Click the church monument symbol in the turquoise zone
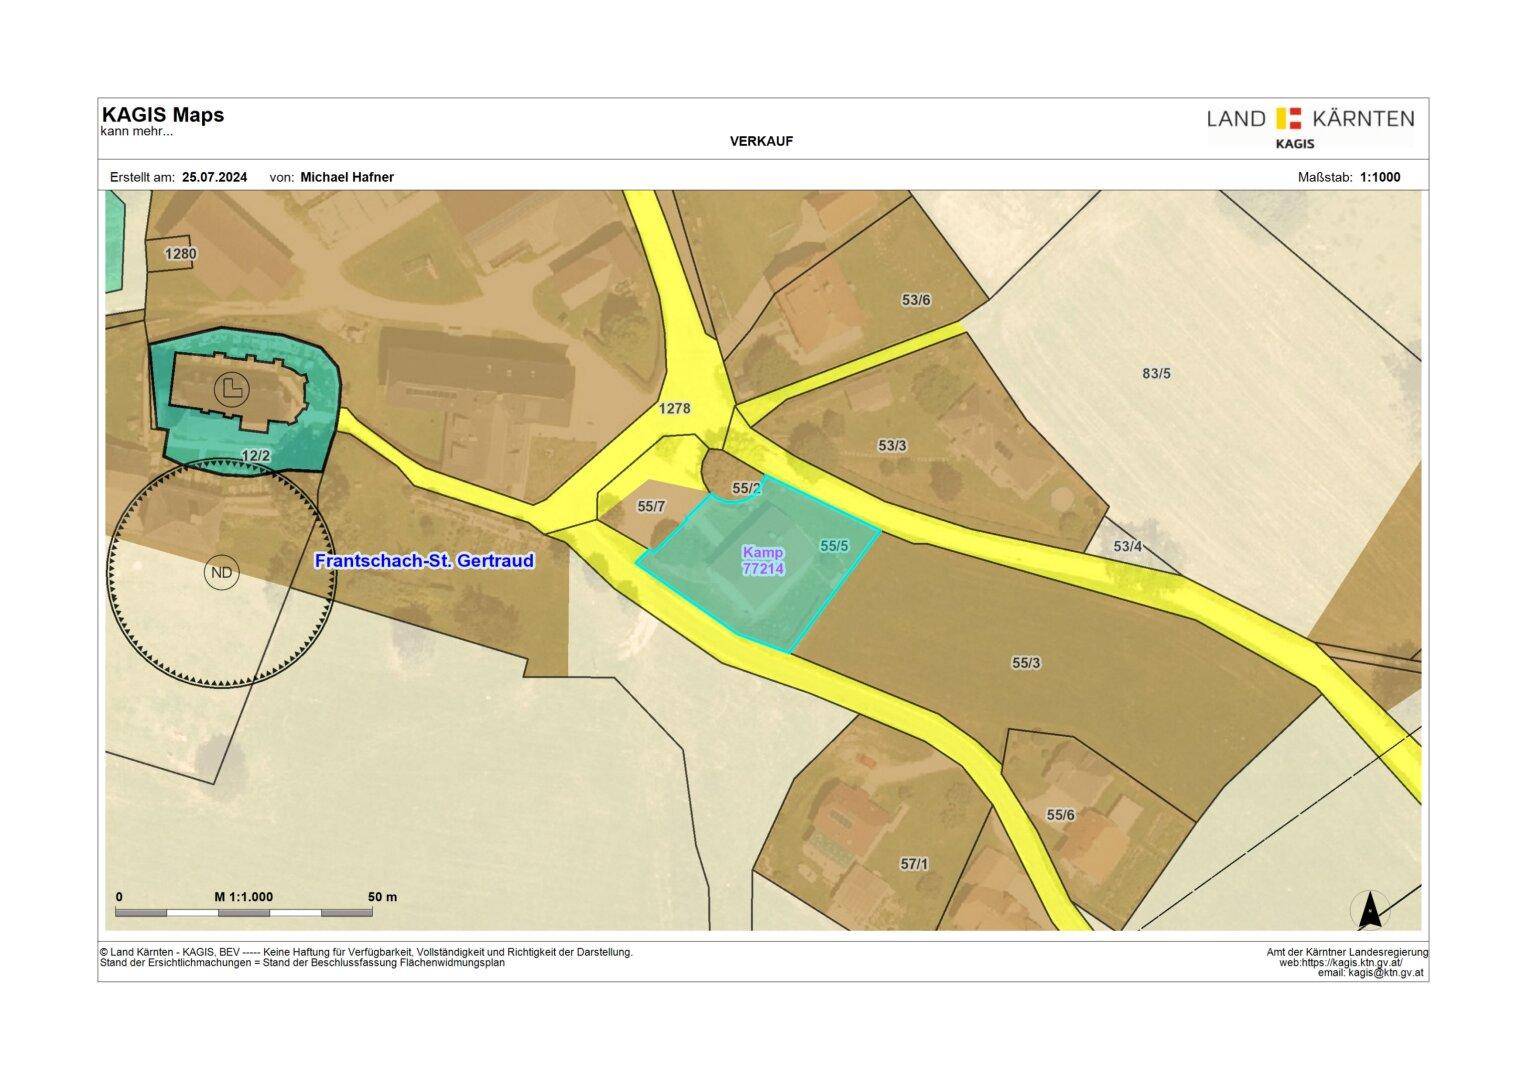 (x=232, y=387)
